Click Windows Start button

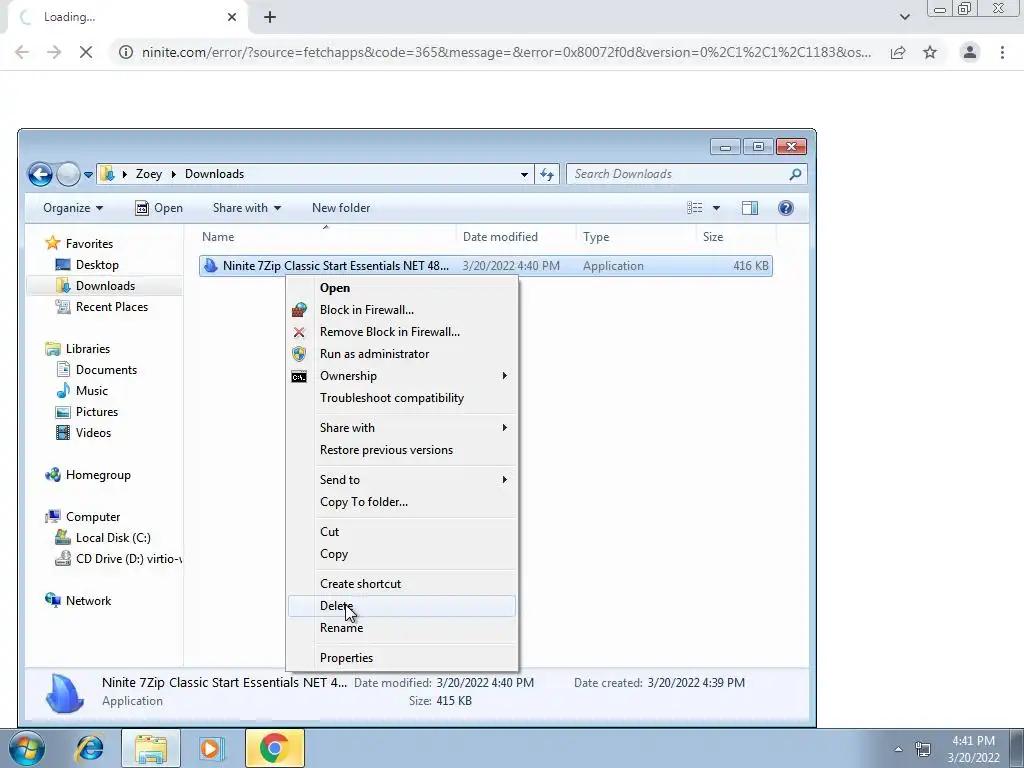point(27,748)
